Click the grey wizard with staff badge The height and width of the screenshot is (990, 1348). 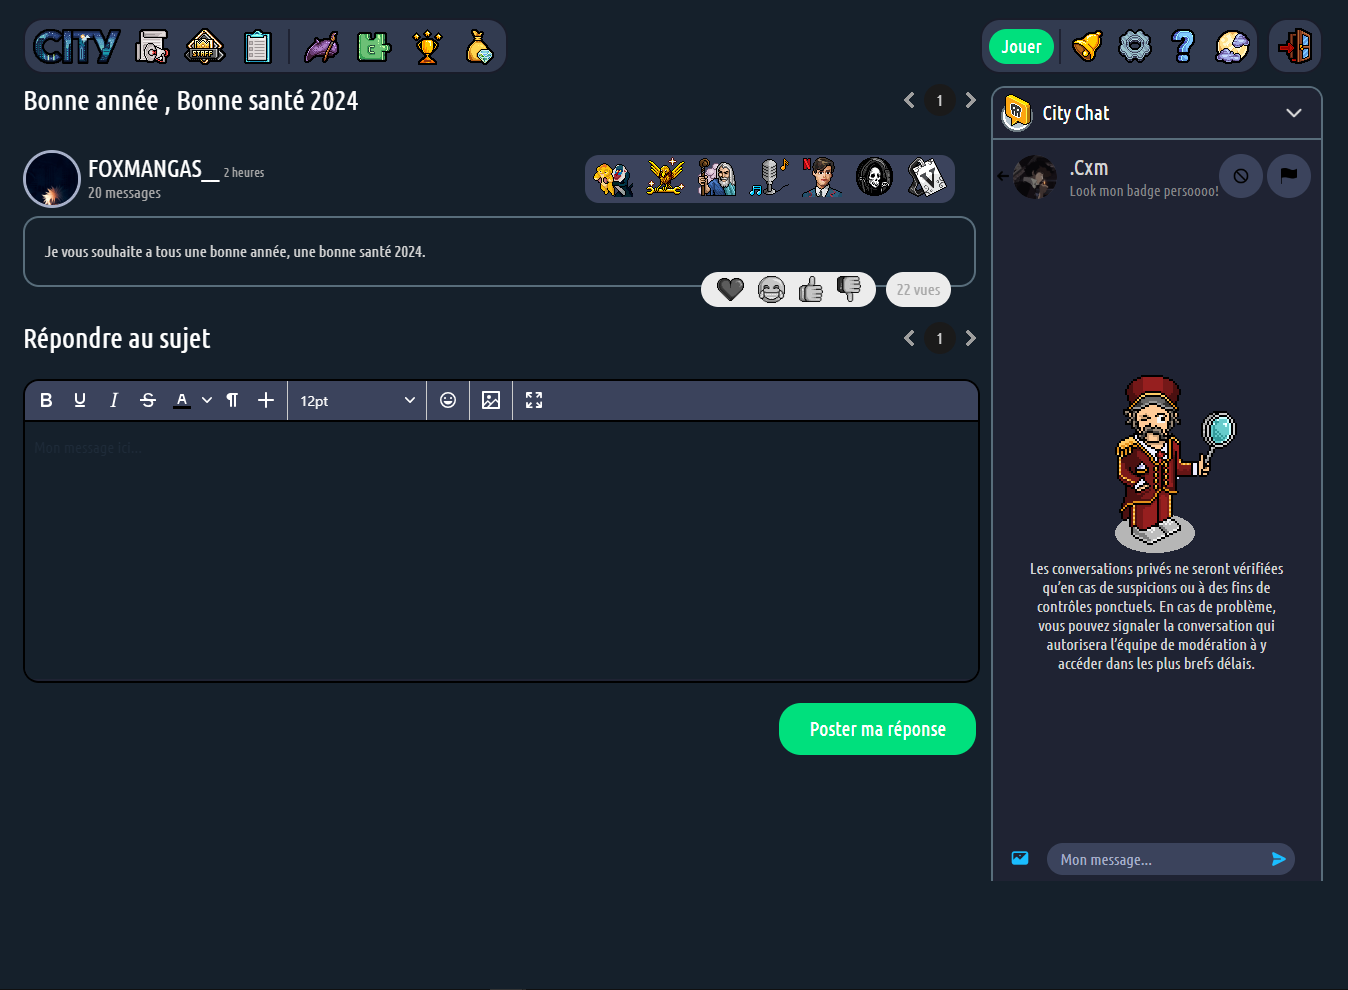tap(717, 178)
